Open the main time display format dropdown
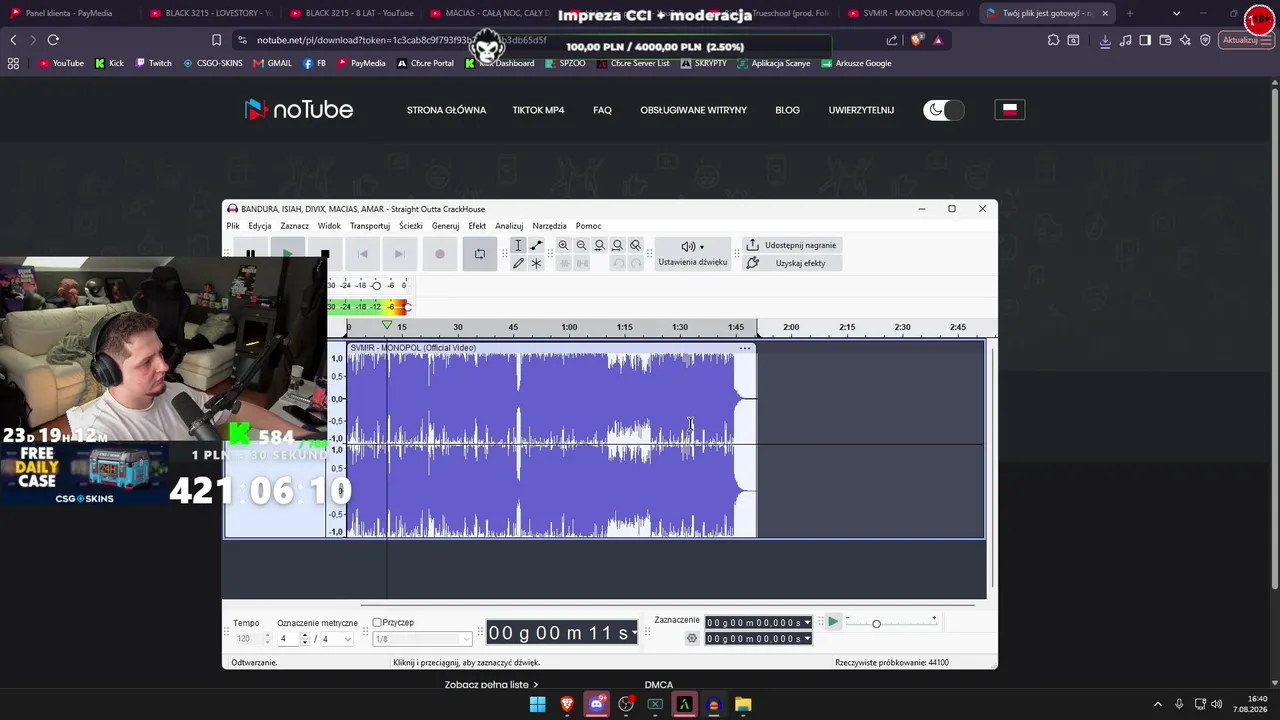 pos(633,633)
